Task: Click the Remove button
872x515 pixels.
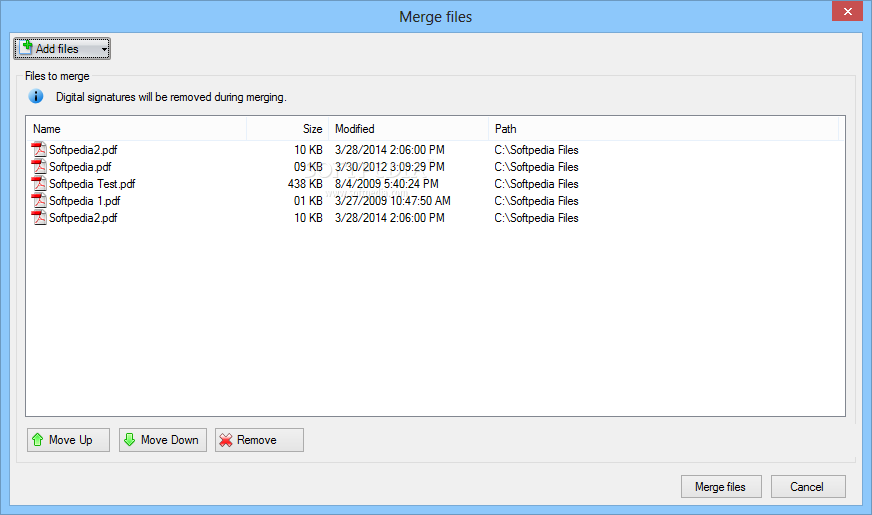Action: [x=259, y=440]
